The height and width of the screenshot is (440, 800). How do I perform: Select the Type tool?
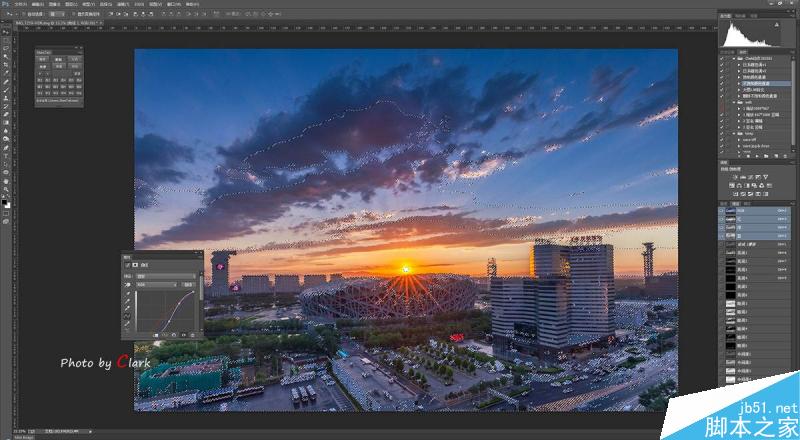click(6, 156)
